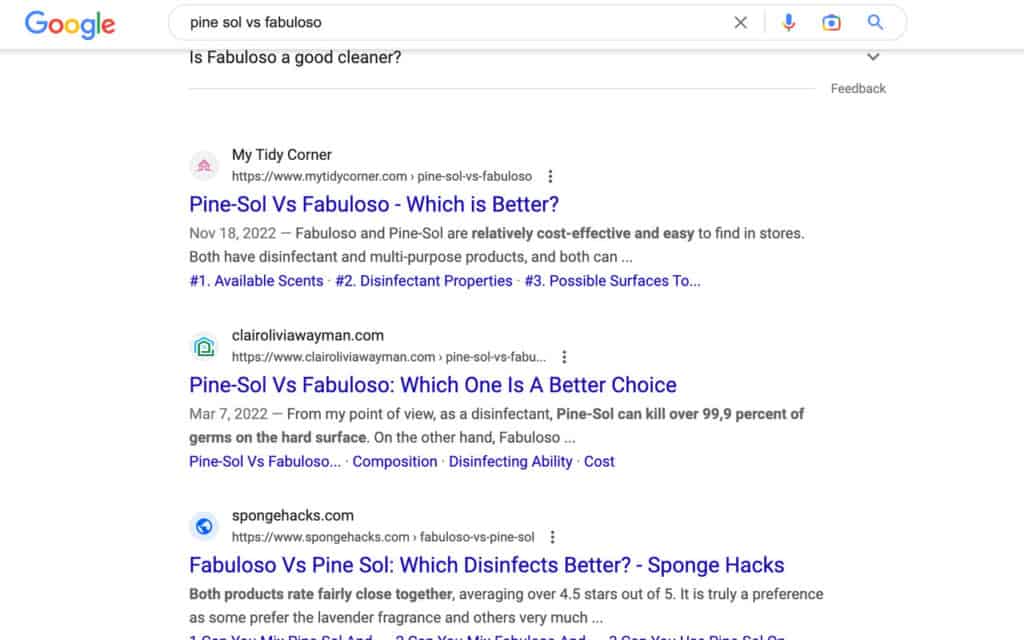Click the Feedback link
Screen dimensions: 1024x640
(858, 88)
